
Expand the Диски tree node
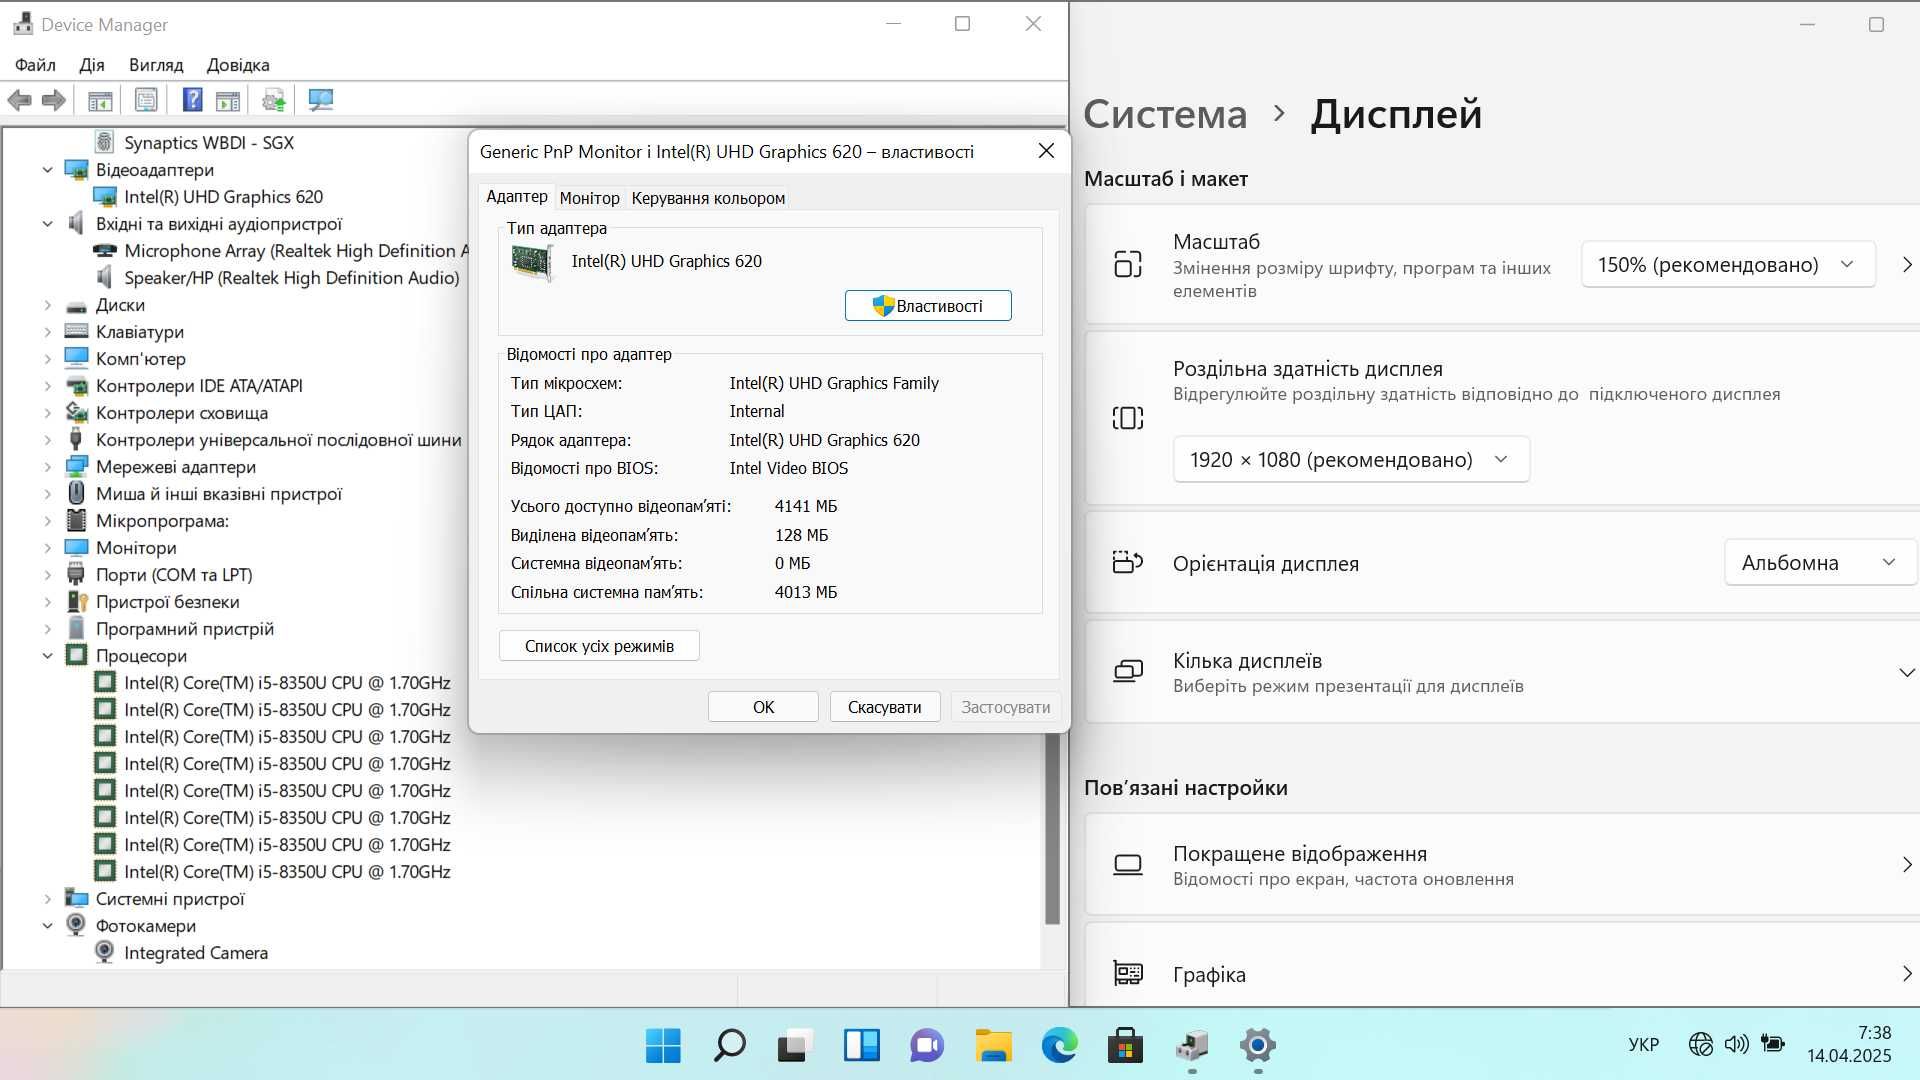pyautogui.click(x=47, y=305)
